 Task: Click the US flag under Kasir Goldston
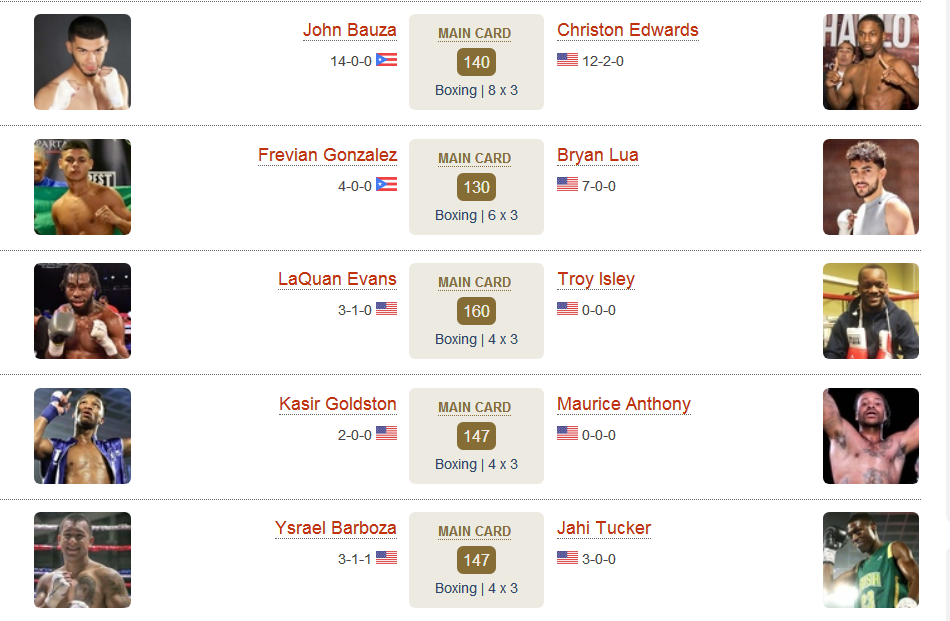click(x=387, y=434)
